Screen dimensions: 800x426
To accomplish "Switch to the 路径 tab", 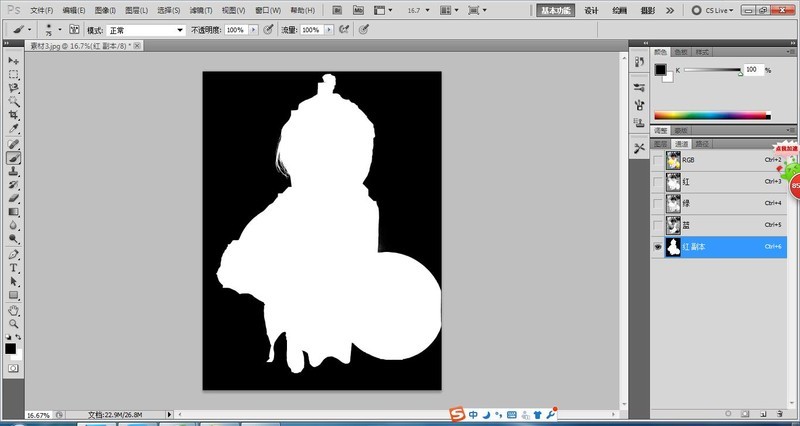I will (704, 144).
